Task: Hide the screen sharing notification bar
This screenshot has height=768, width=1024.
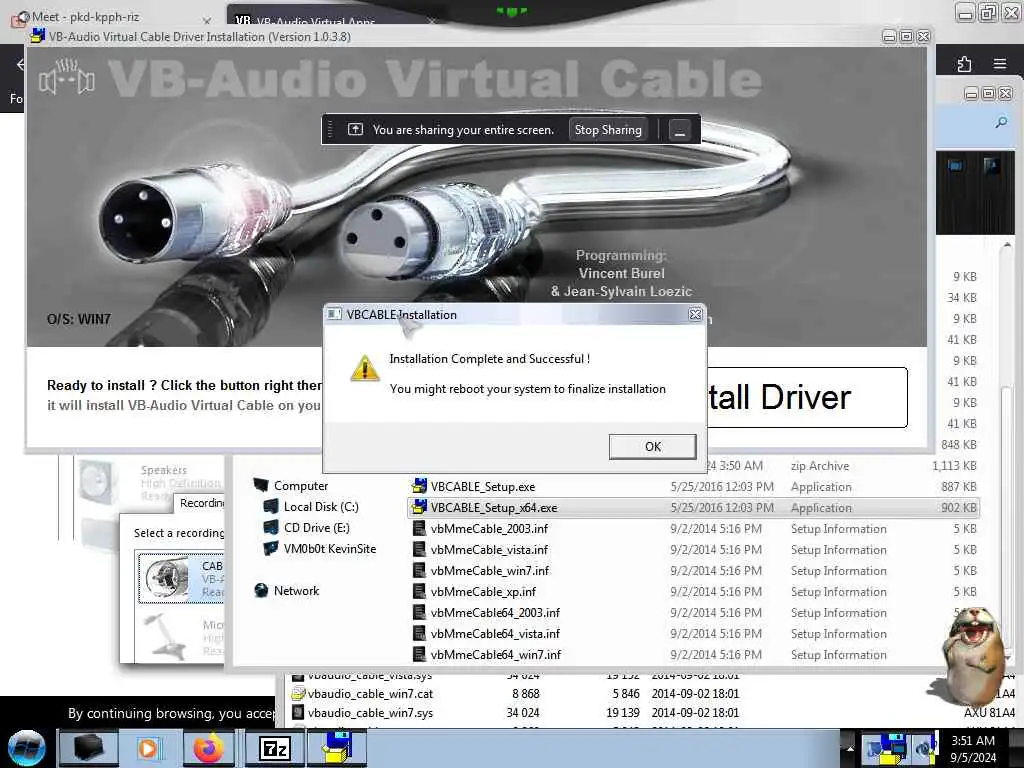Action: coord(679,130)
